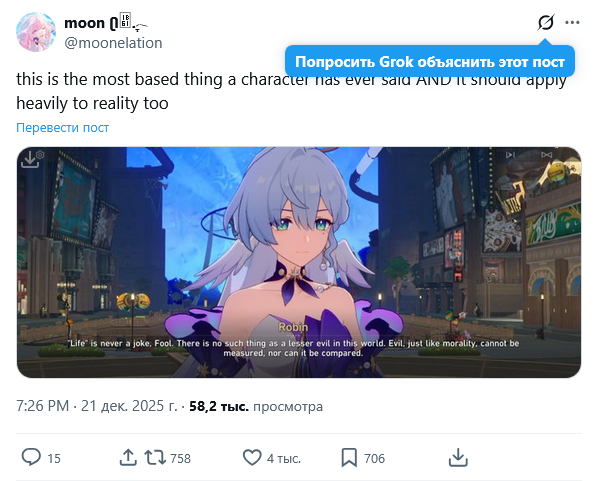Click the reply speech bubble icon
598x481 pixels.
(x=31, y=457)
